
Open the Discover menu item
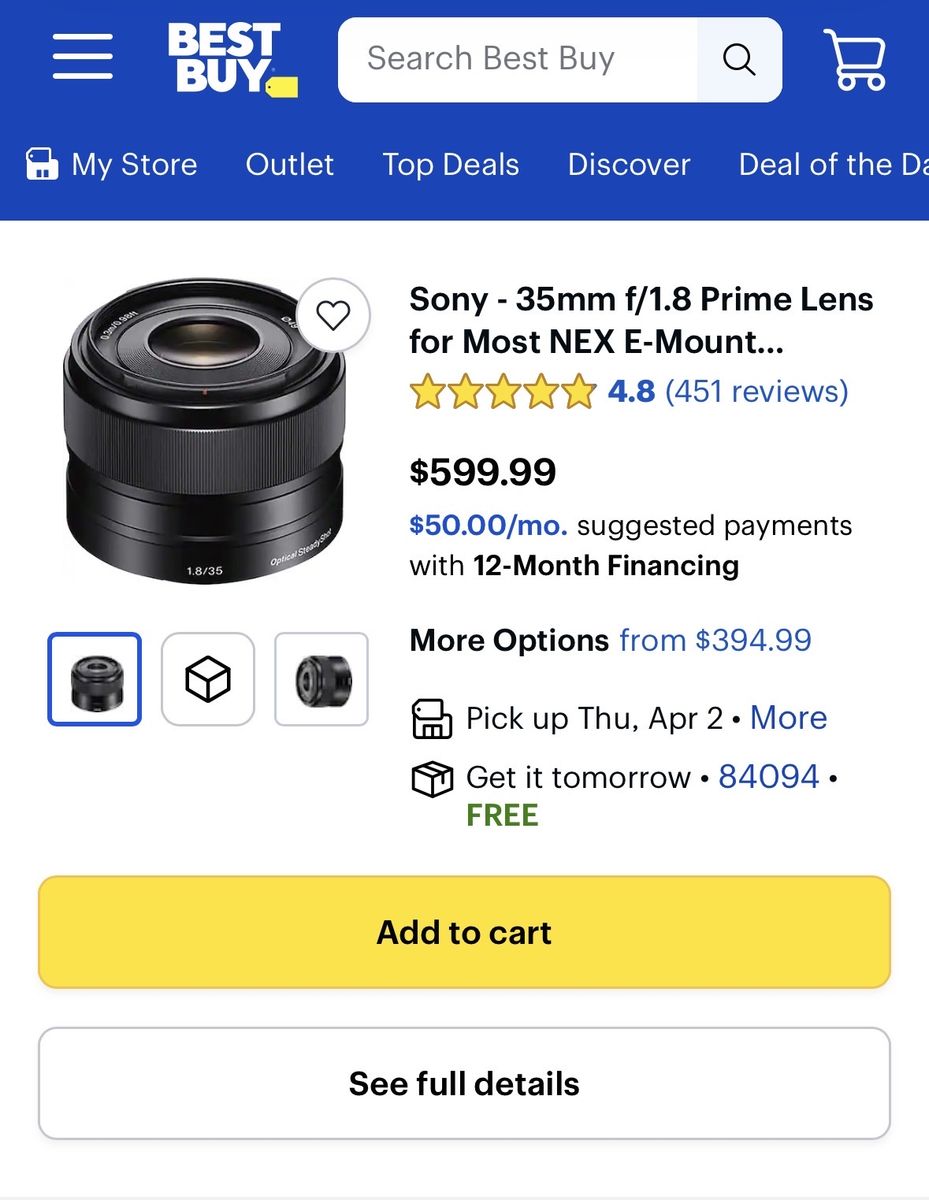point(629,164)
